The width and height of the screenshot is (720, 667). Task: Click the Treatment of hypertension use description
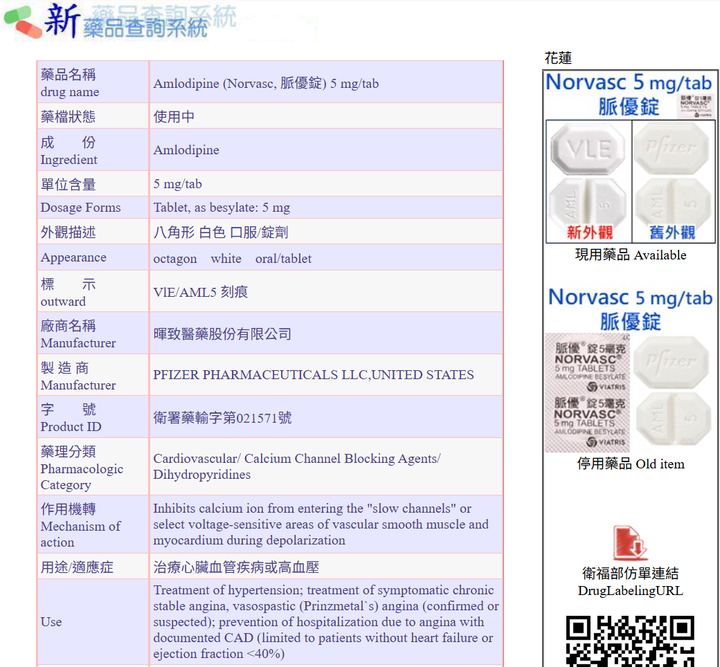(x=326, y=622)
